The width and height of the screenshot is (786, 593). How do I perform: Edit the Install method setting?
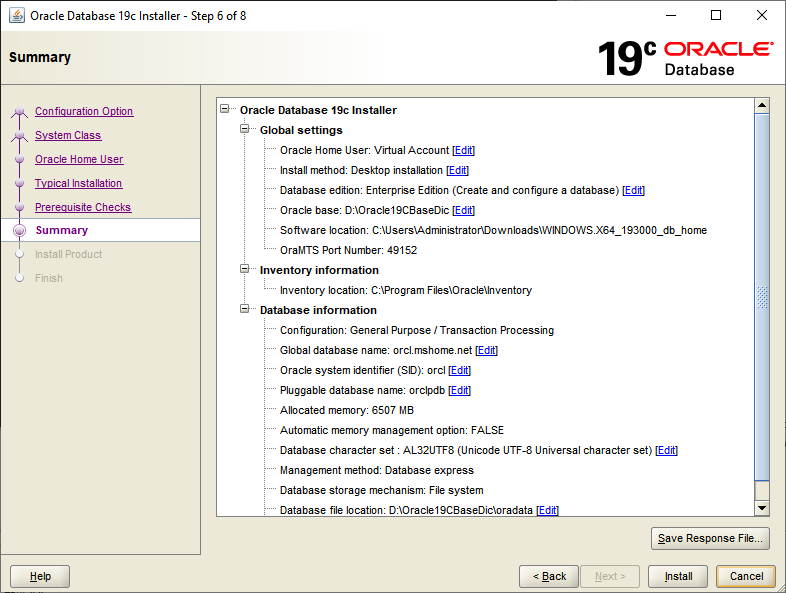[457, 170]
